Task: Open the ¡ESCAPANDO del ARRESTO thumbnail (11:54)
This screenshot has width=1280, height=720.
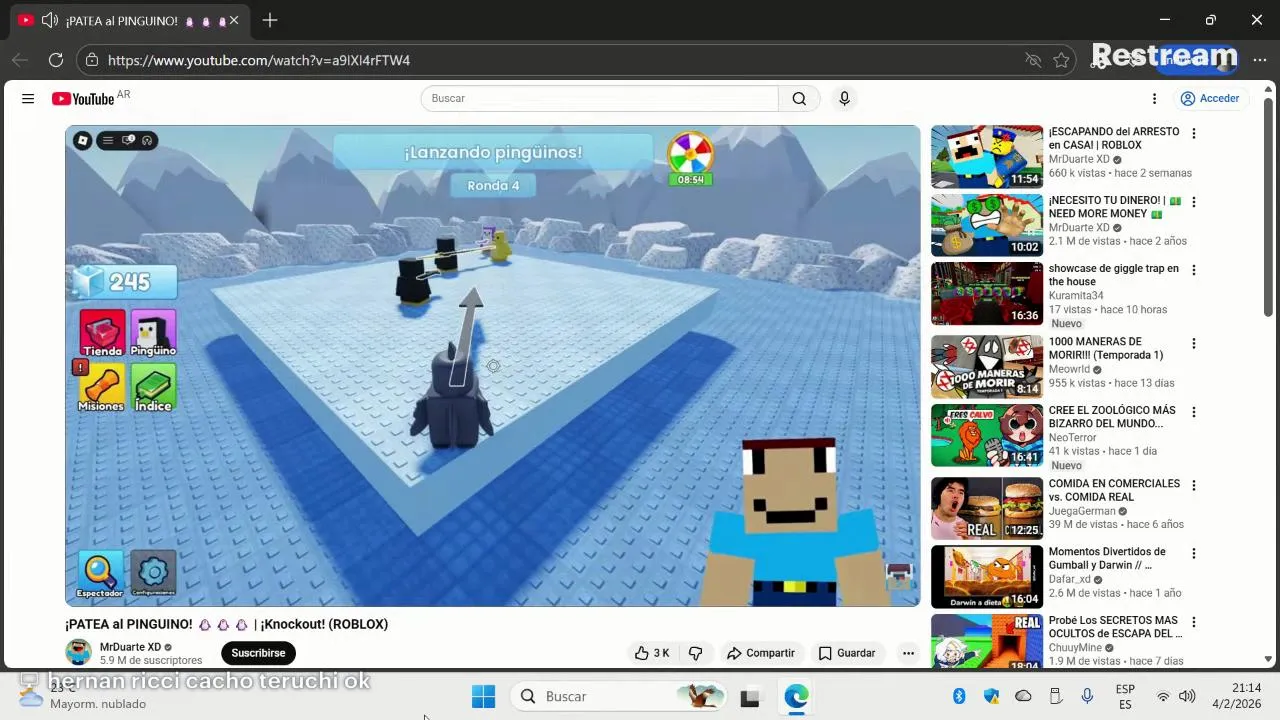Action: coord(987,157)
